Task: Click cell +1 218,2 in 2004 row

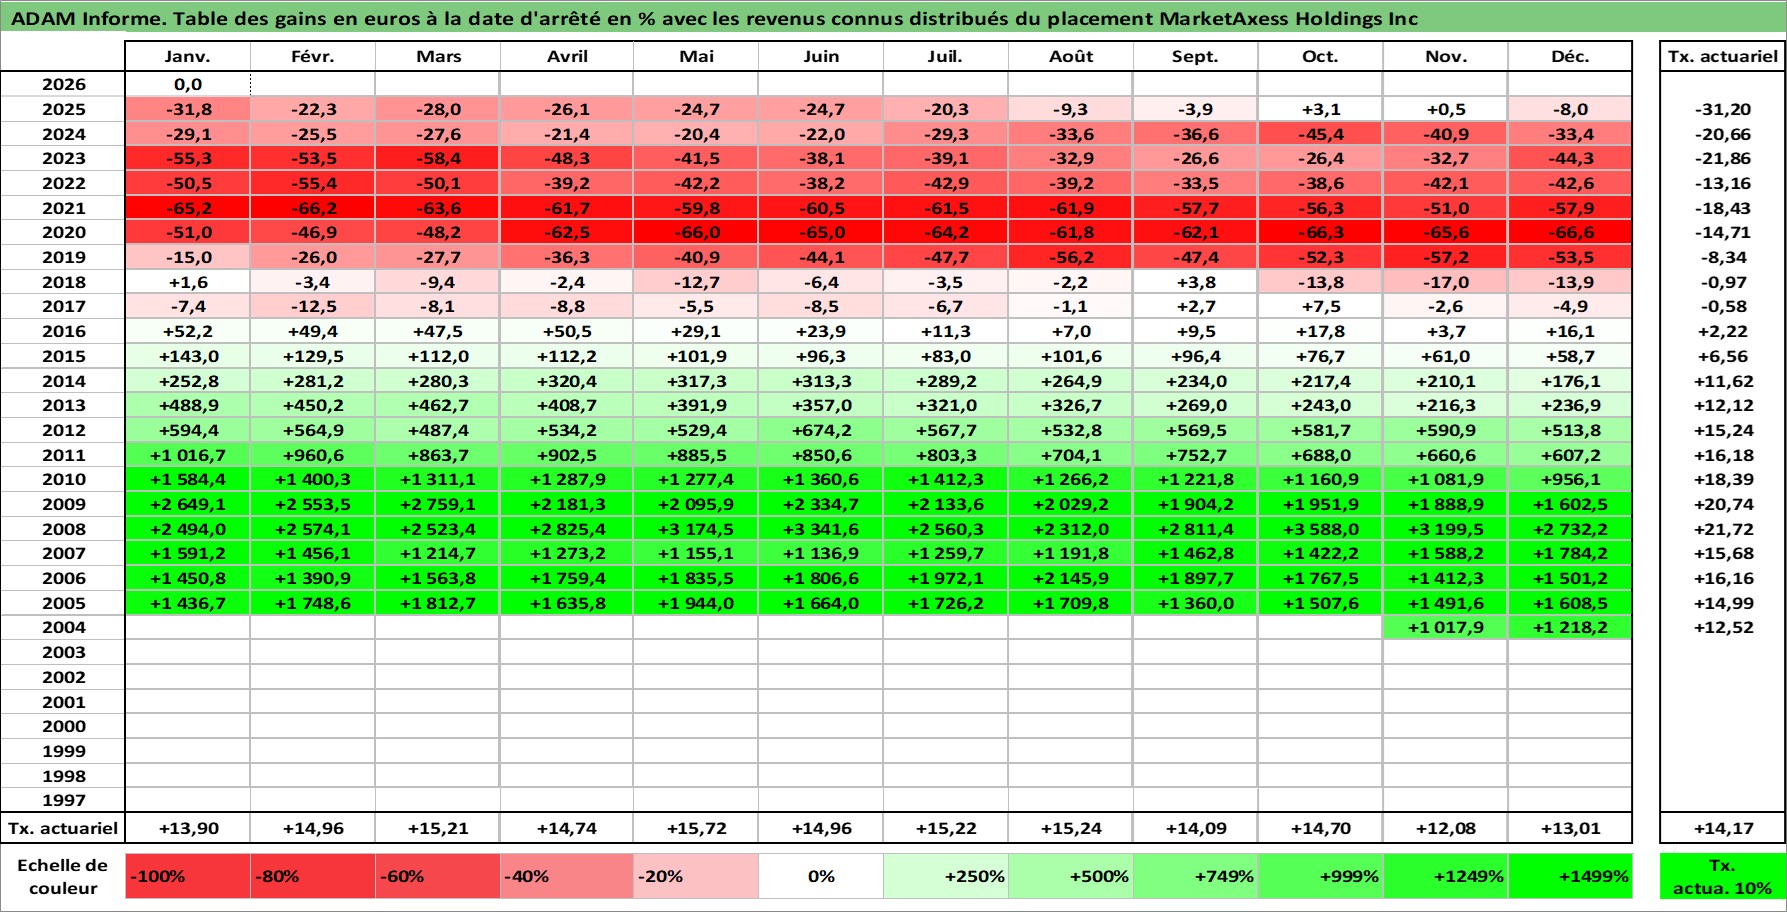Action: point(1570,627)
